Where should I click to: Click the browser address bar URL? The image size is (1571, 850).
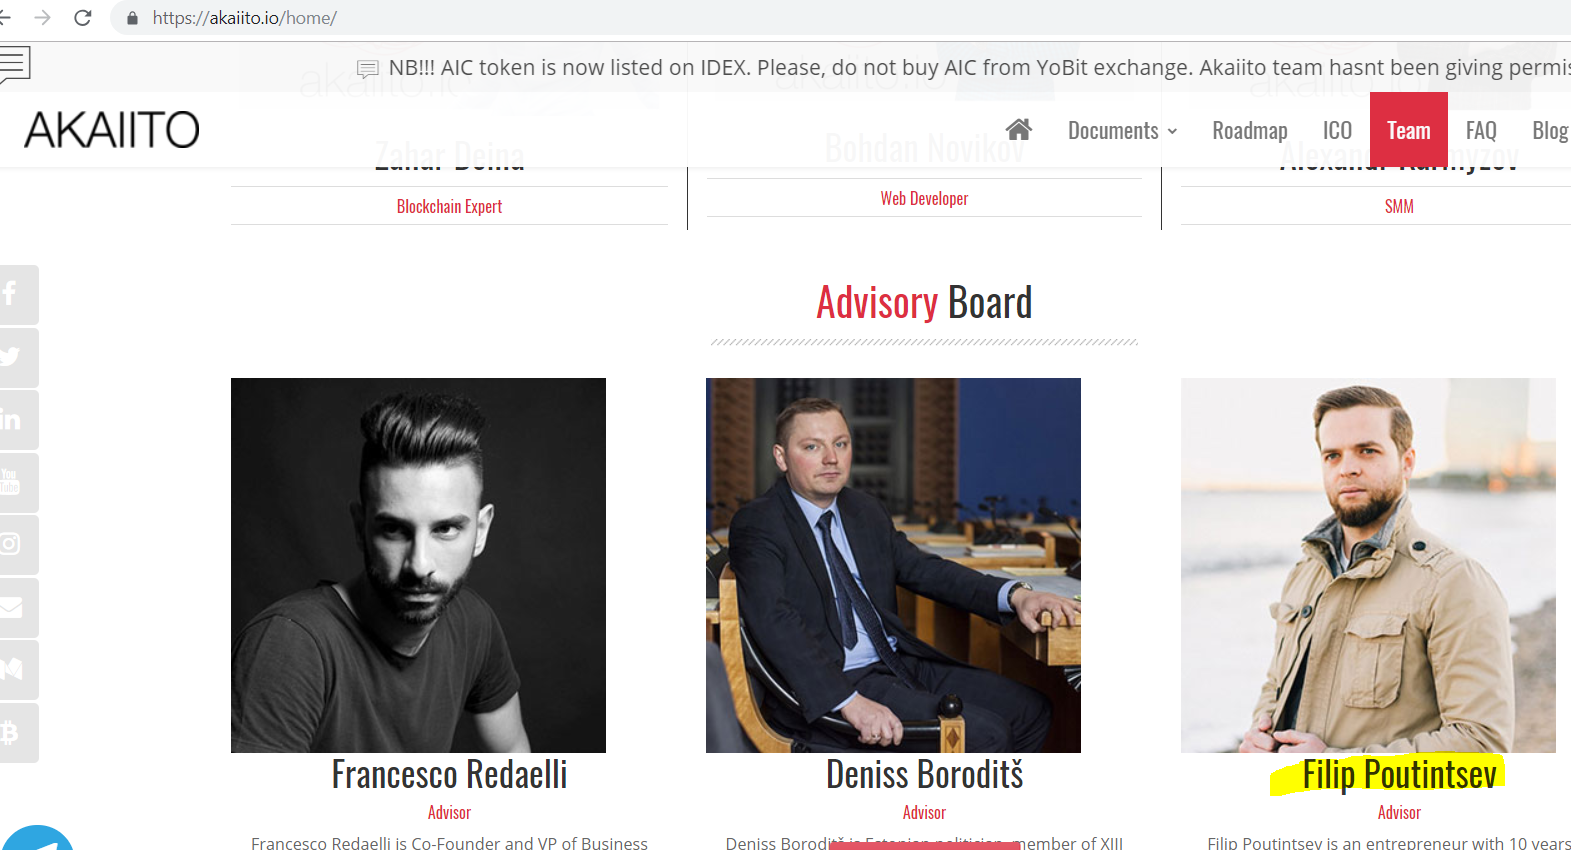pos(245,18)
